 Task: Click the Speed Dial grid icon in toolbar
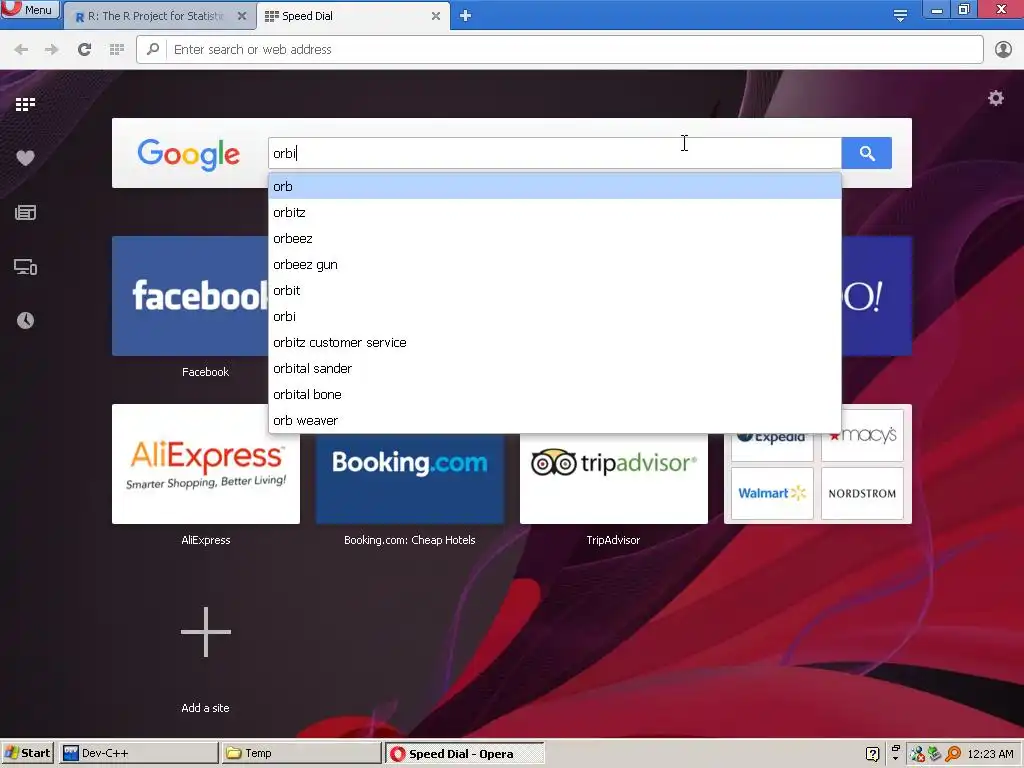117,50
